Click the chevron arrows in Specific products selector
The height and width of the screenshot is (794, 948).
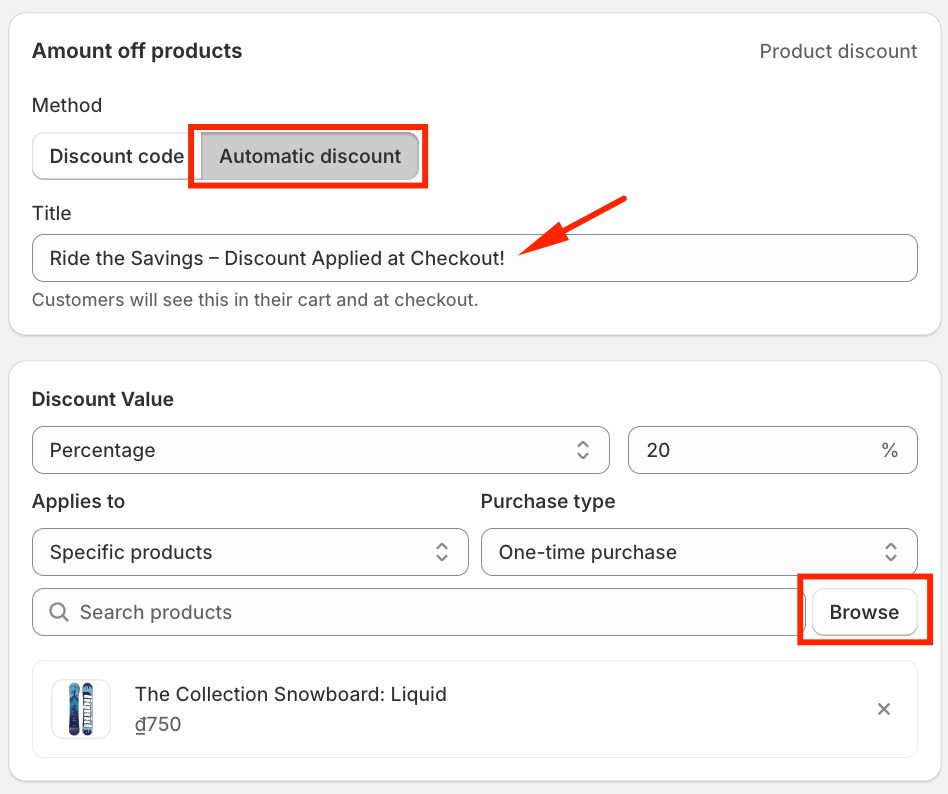point(441,552)
